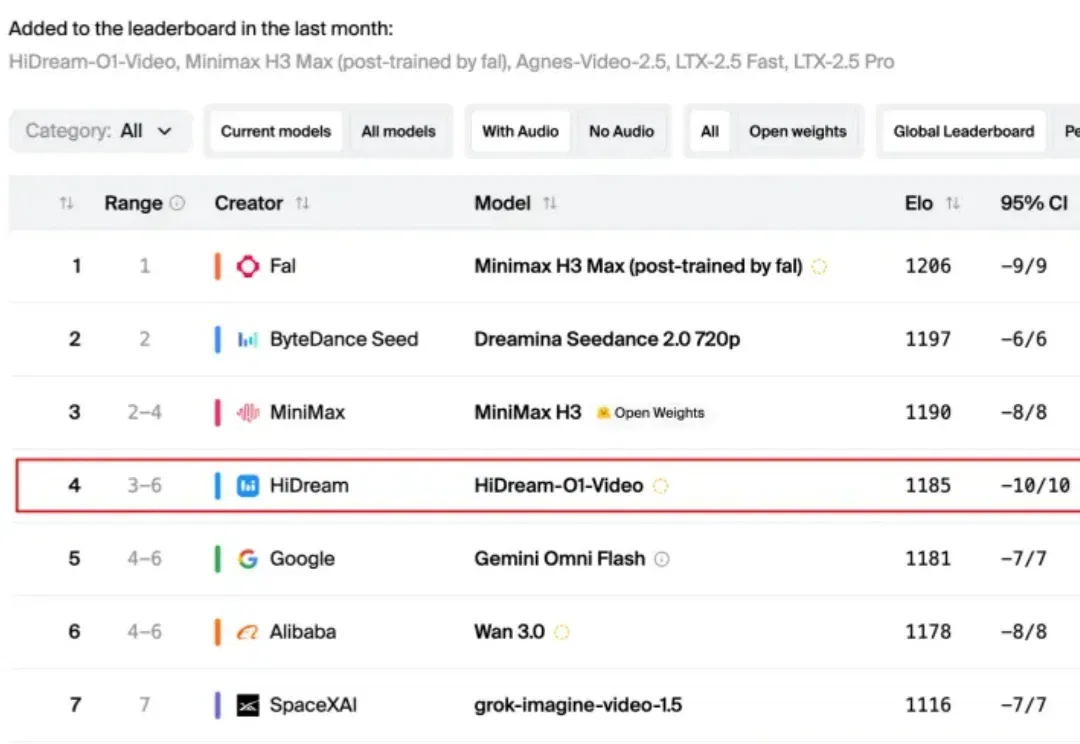Click the Google G logo icon
Viewport: 1080px width, 744px height.
(x=248, y=559)
